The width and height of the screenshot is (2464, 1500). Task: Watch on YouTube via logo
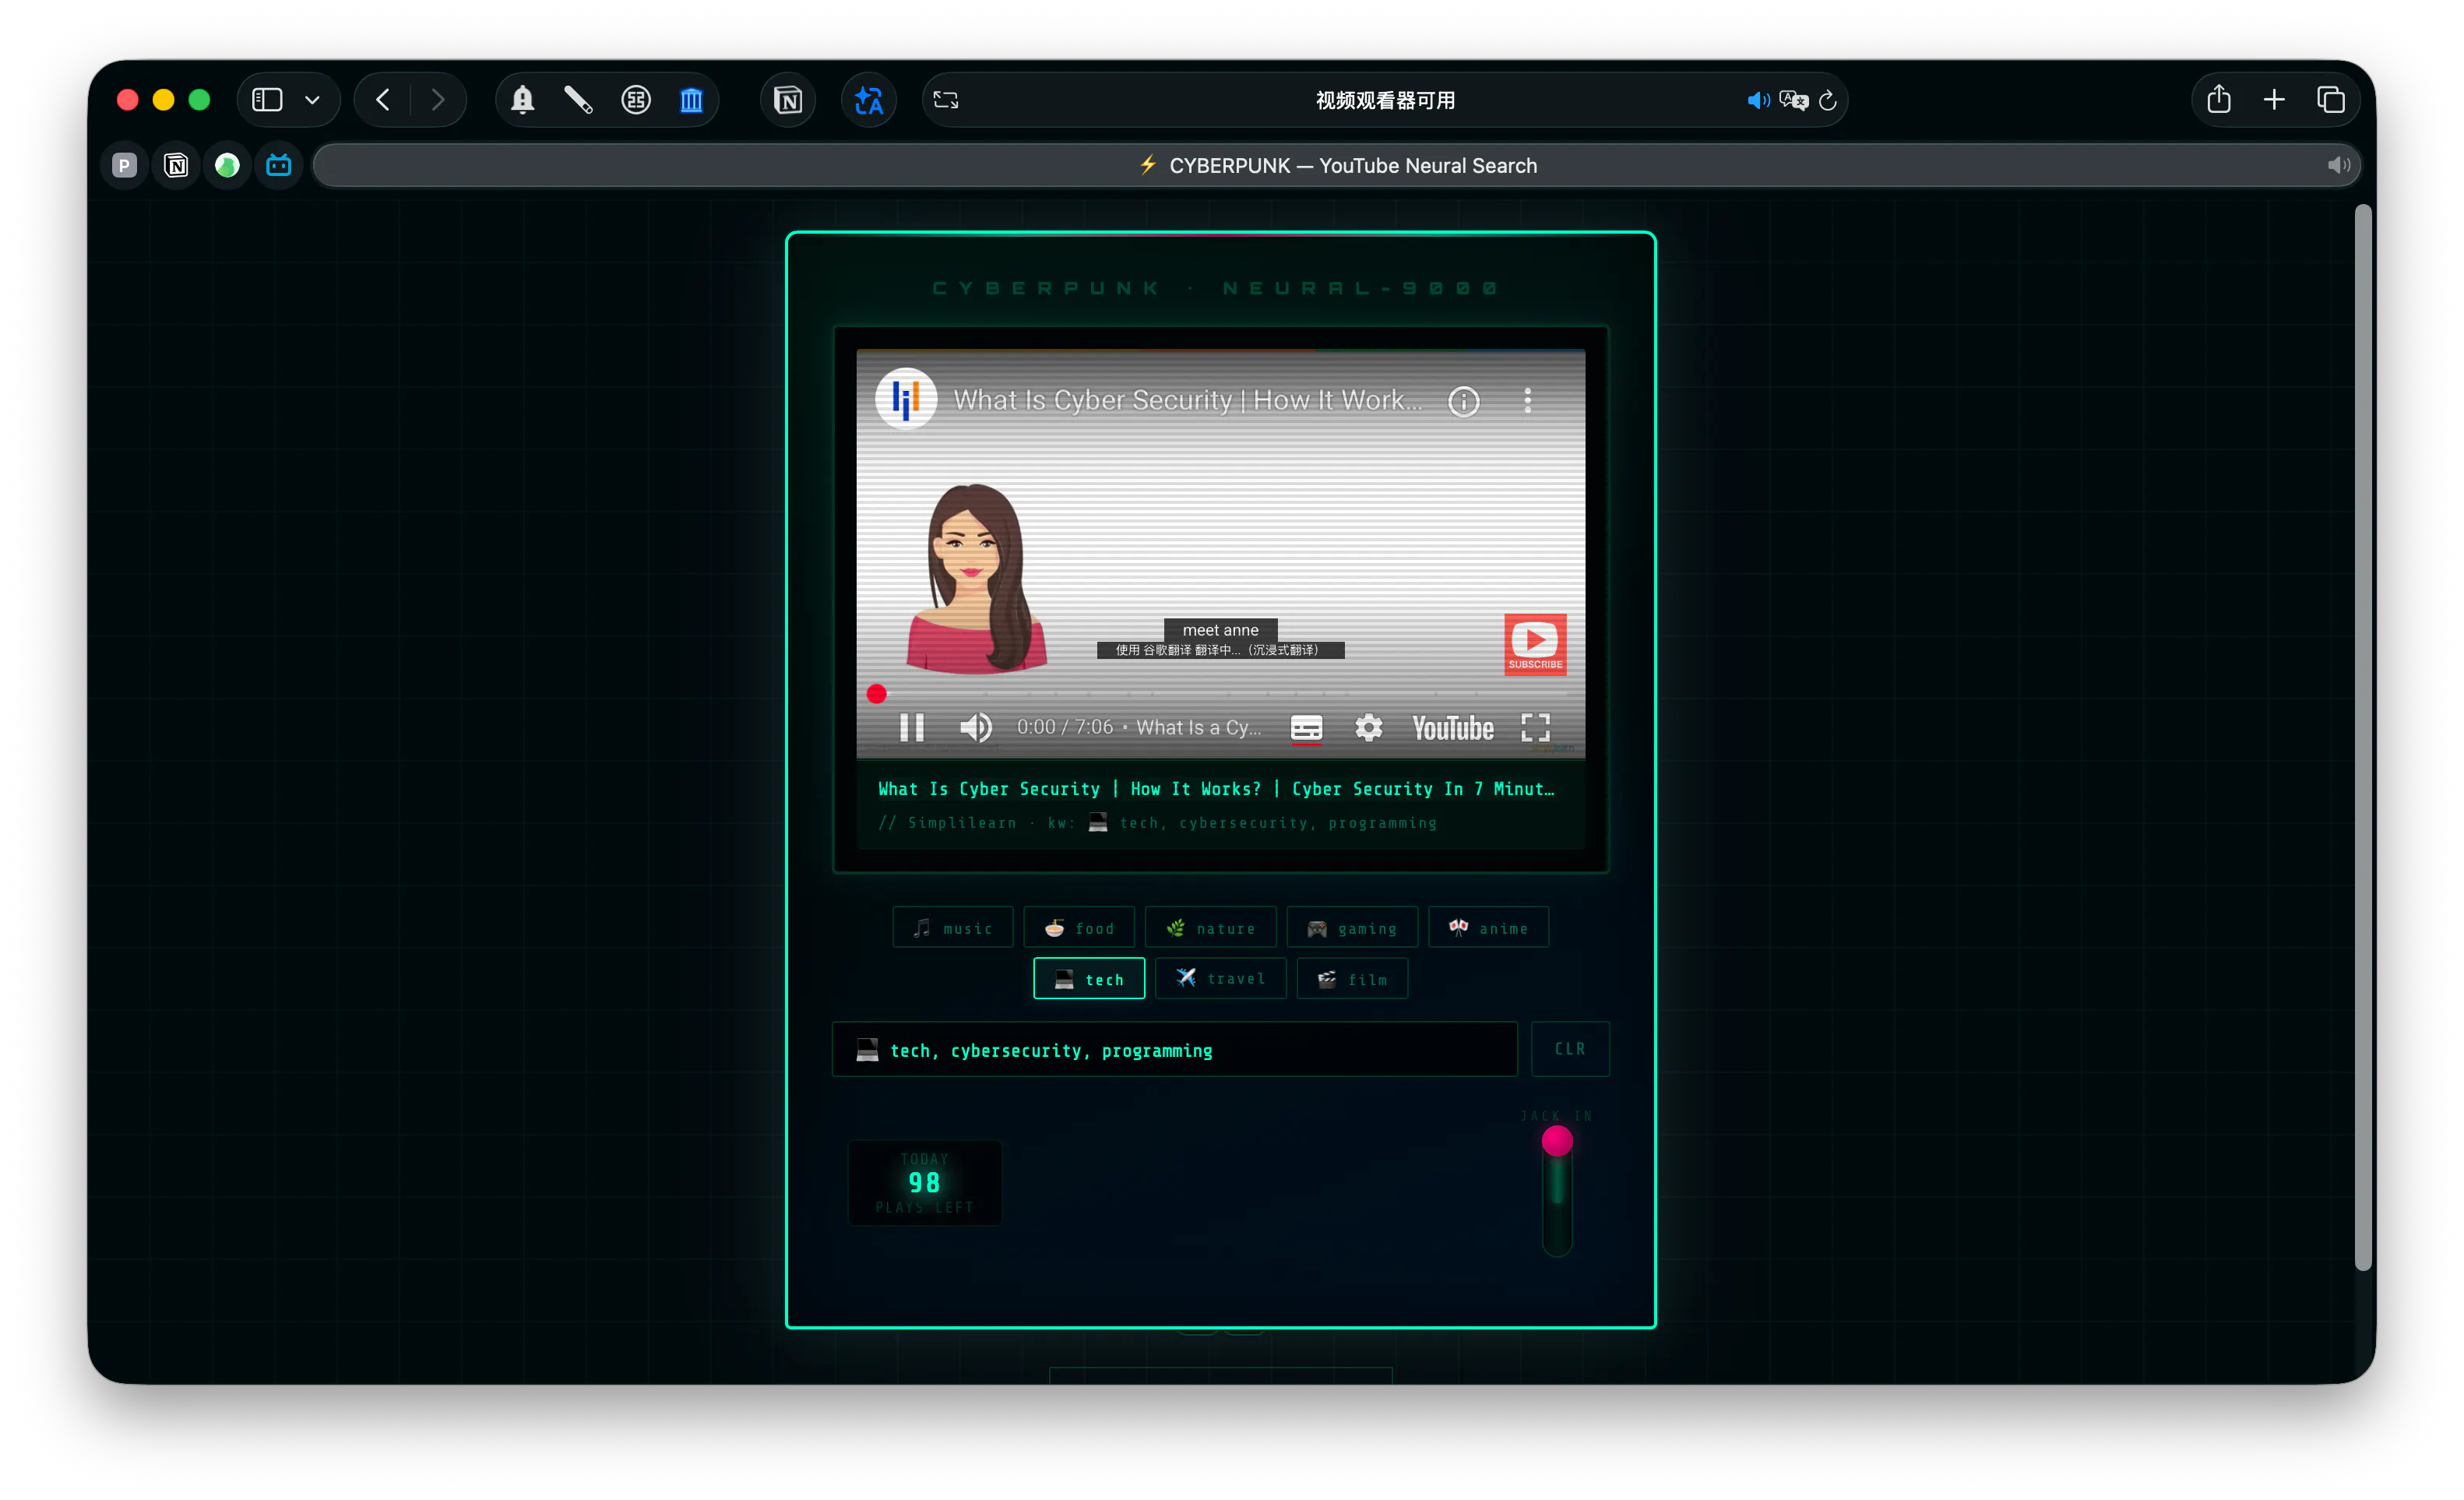click(x=1452, y=728)
